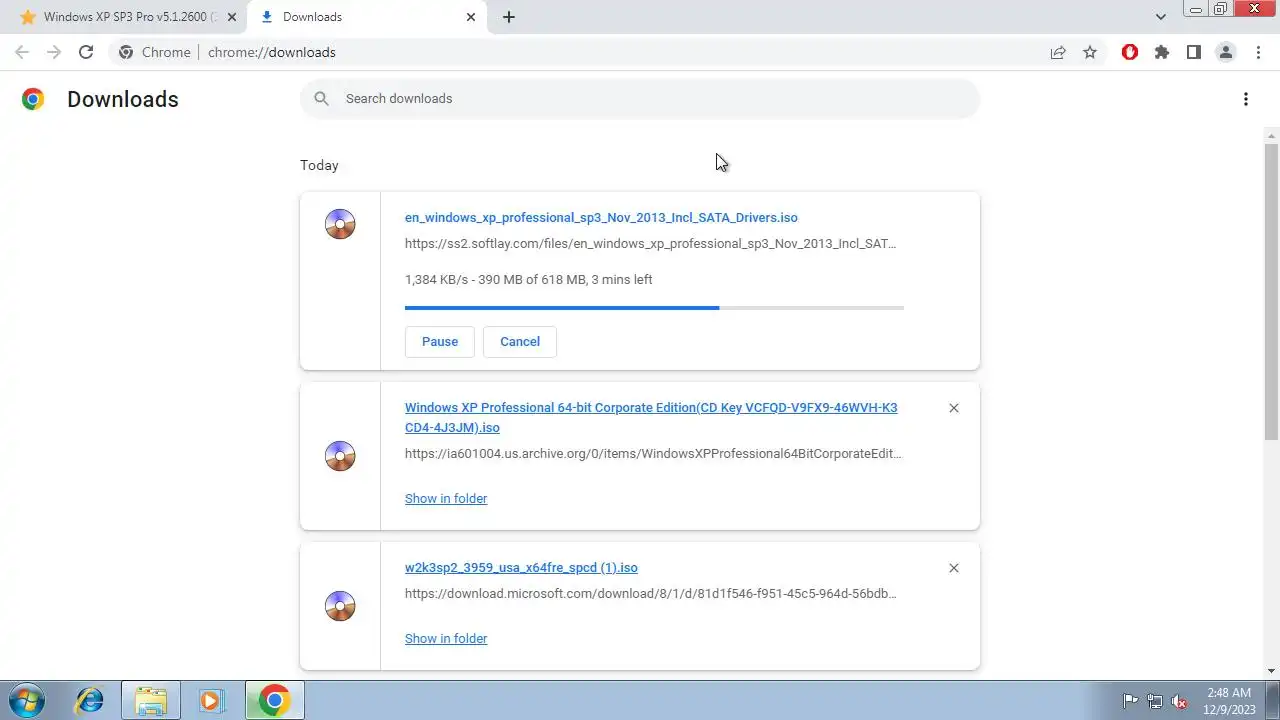Click the Chrome site info chip

tap(156, 52)
